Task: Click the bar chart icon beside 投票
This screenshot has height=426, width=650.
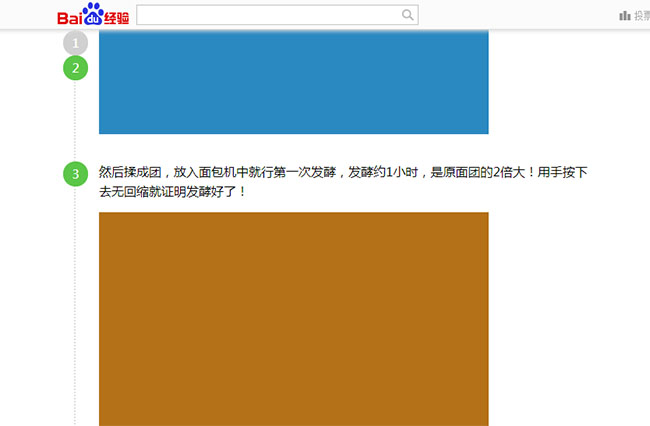Action: pyautogui.click(x=625, y=15)
